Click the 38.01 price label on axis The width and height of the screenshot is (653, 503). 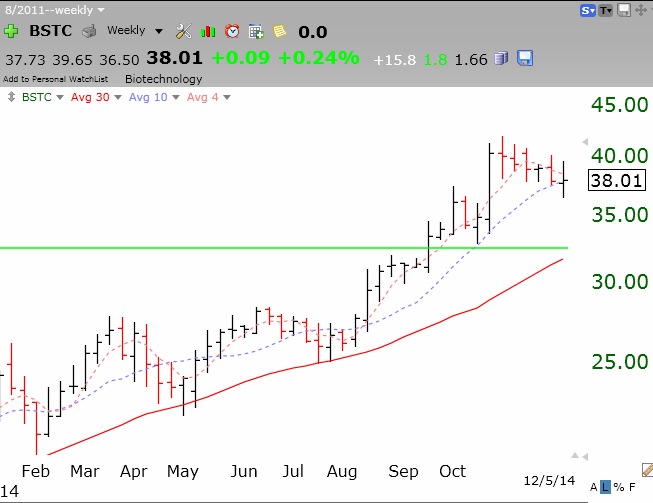(x=617, y=180)
